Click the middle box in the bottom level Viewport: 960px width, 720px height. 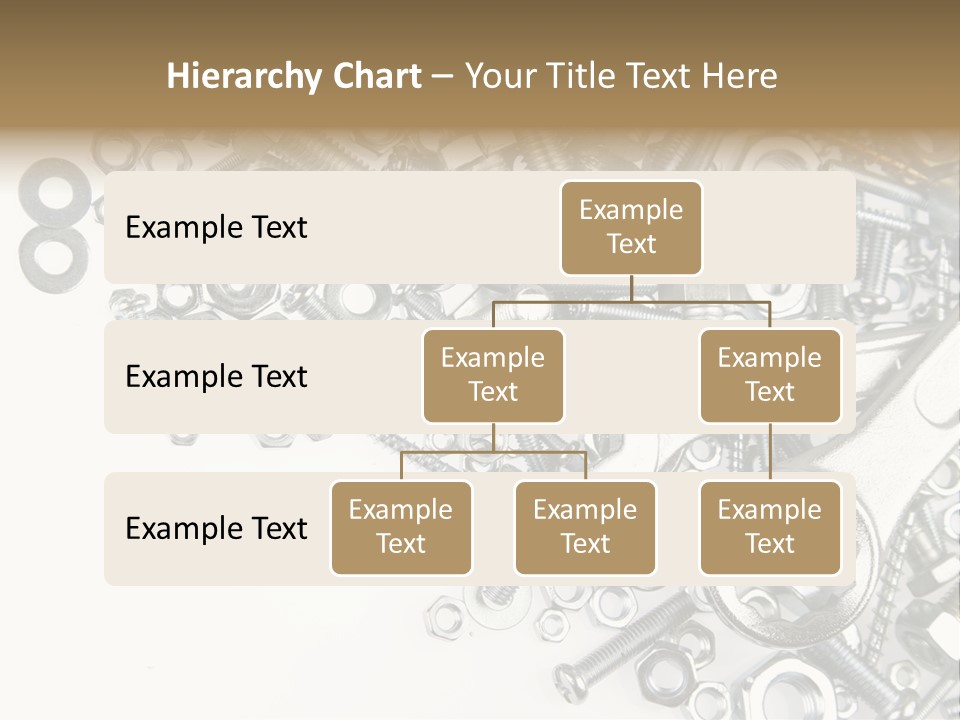(x=585, y=527)
